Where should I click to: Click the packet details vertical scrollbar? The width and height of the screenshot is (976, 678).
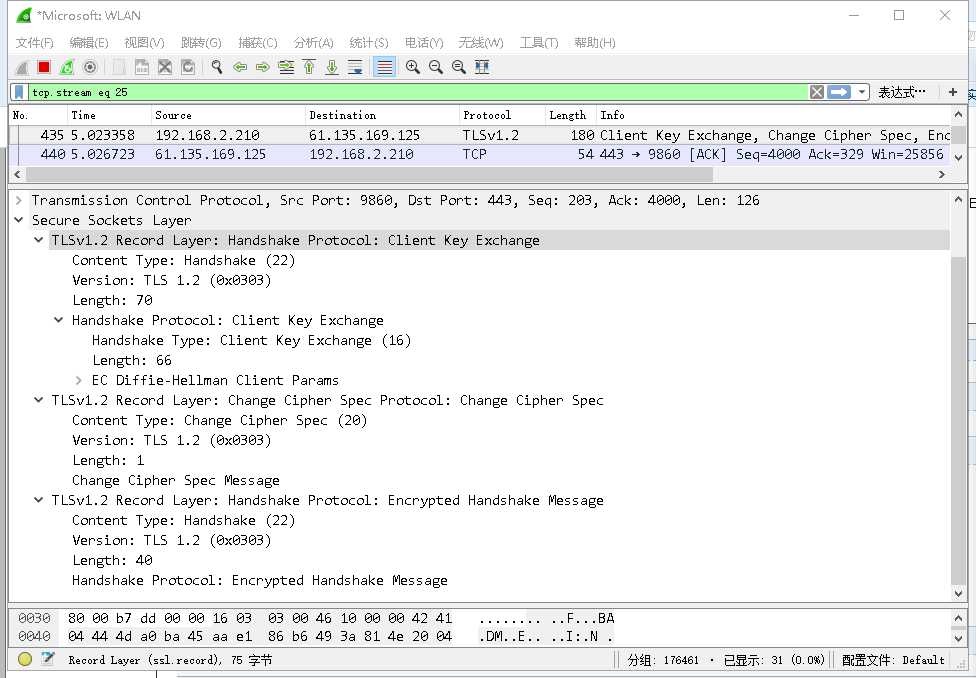[x=958, y=420]
